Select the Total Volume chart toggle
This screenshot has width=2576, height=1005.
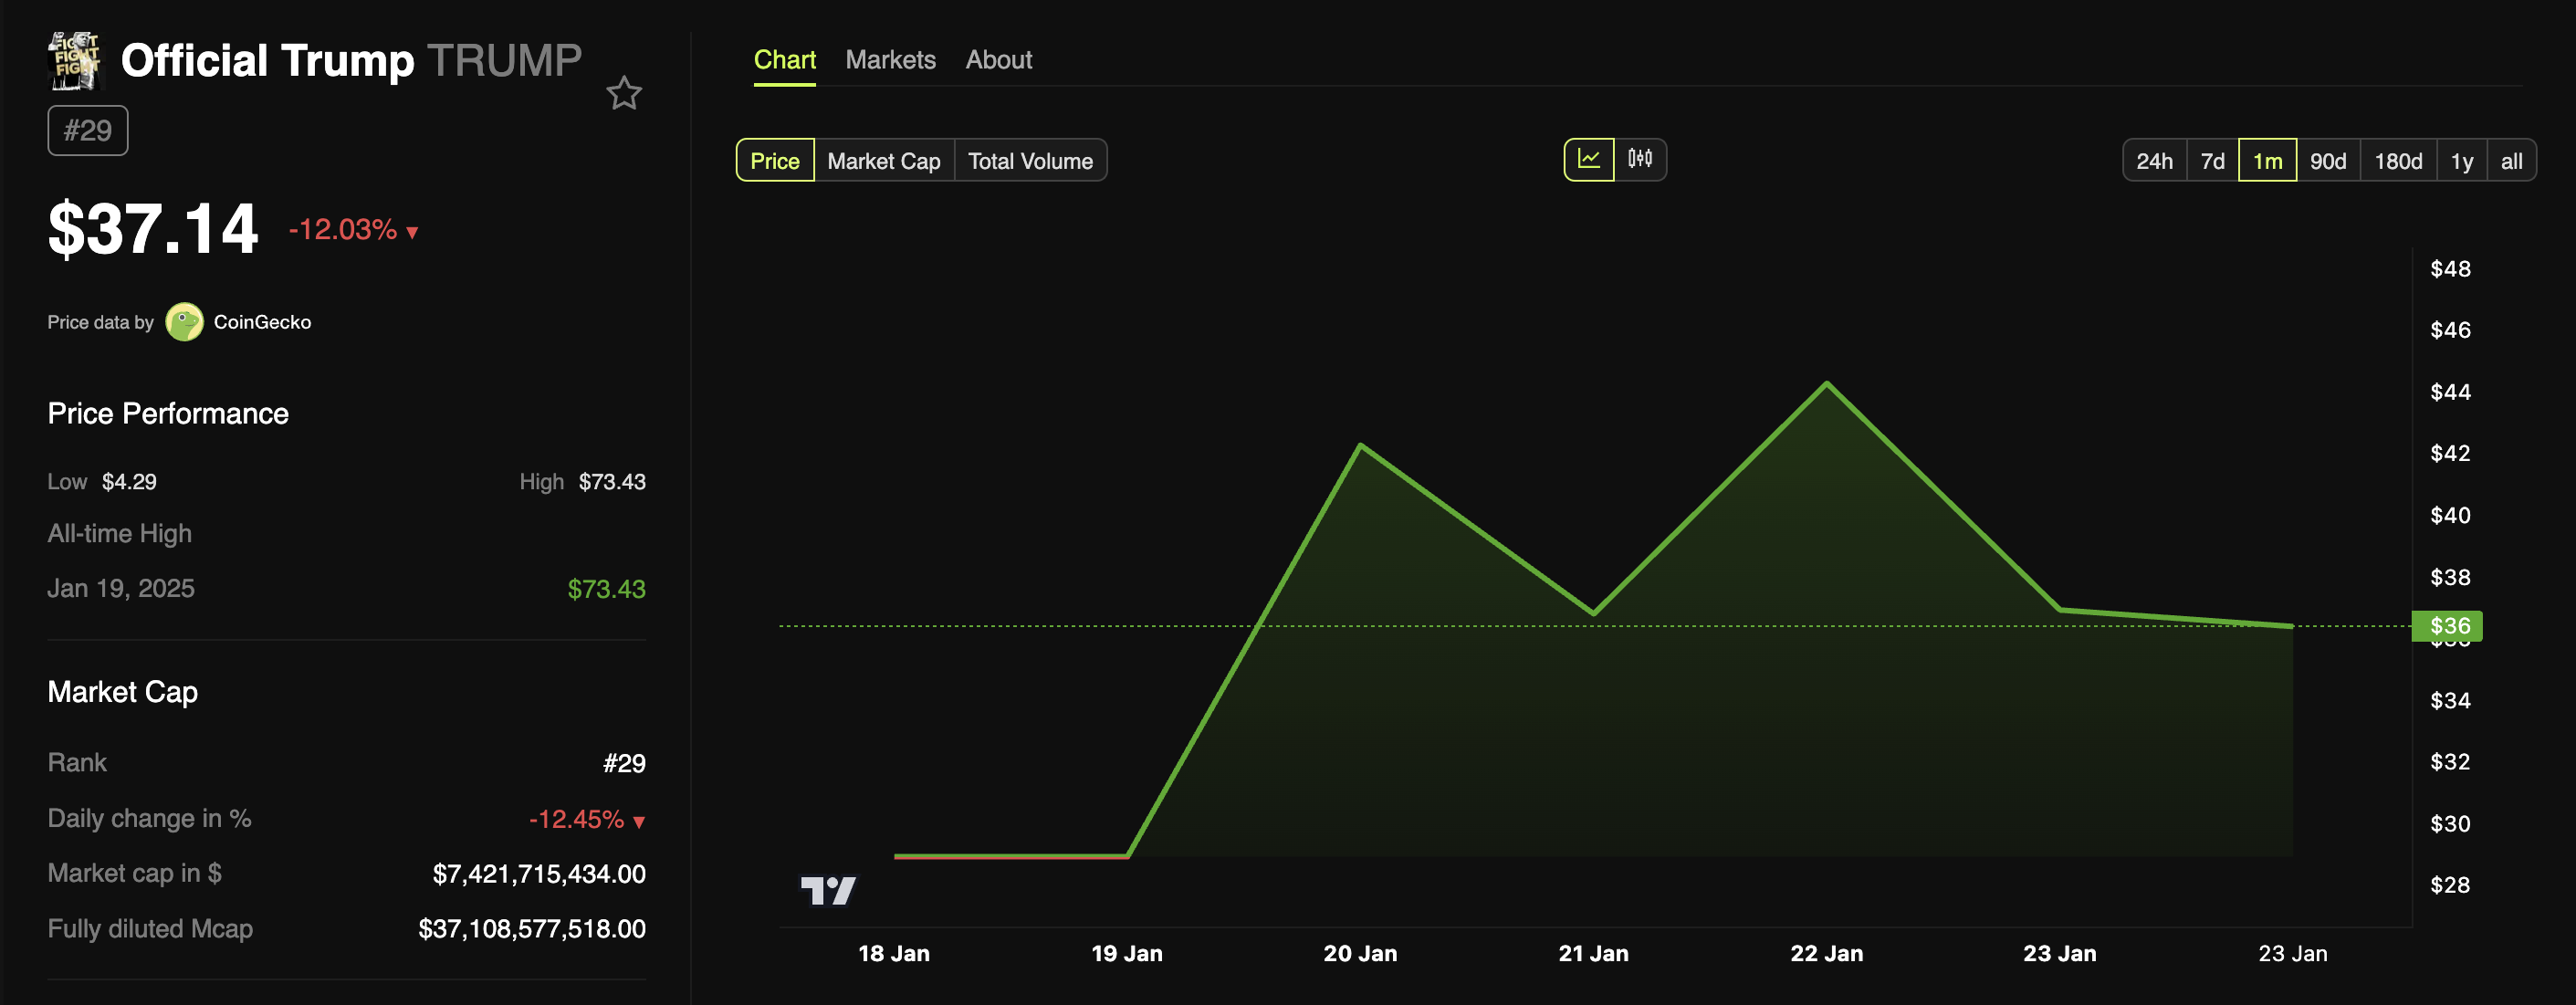(1030, 161)
